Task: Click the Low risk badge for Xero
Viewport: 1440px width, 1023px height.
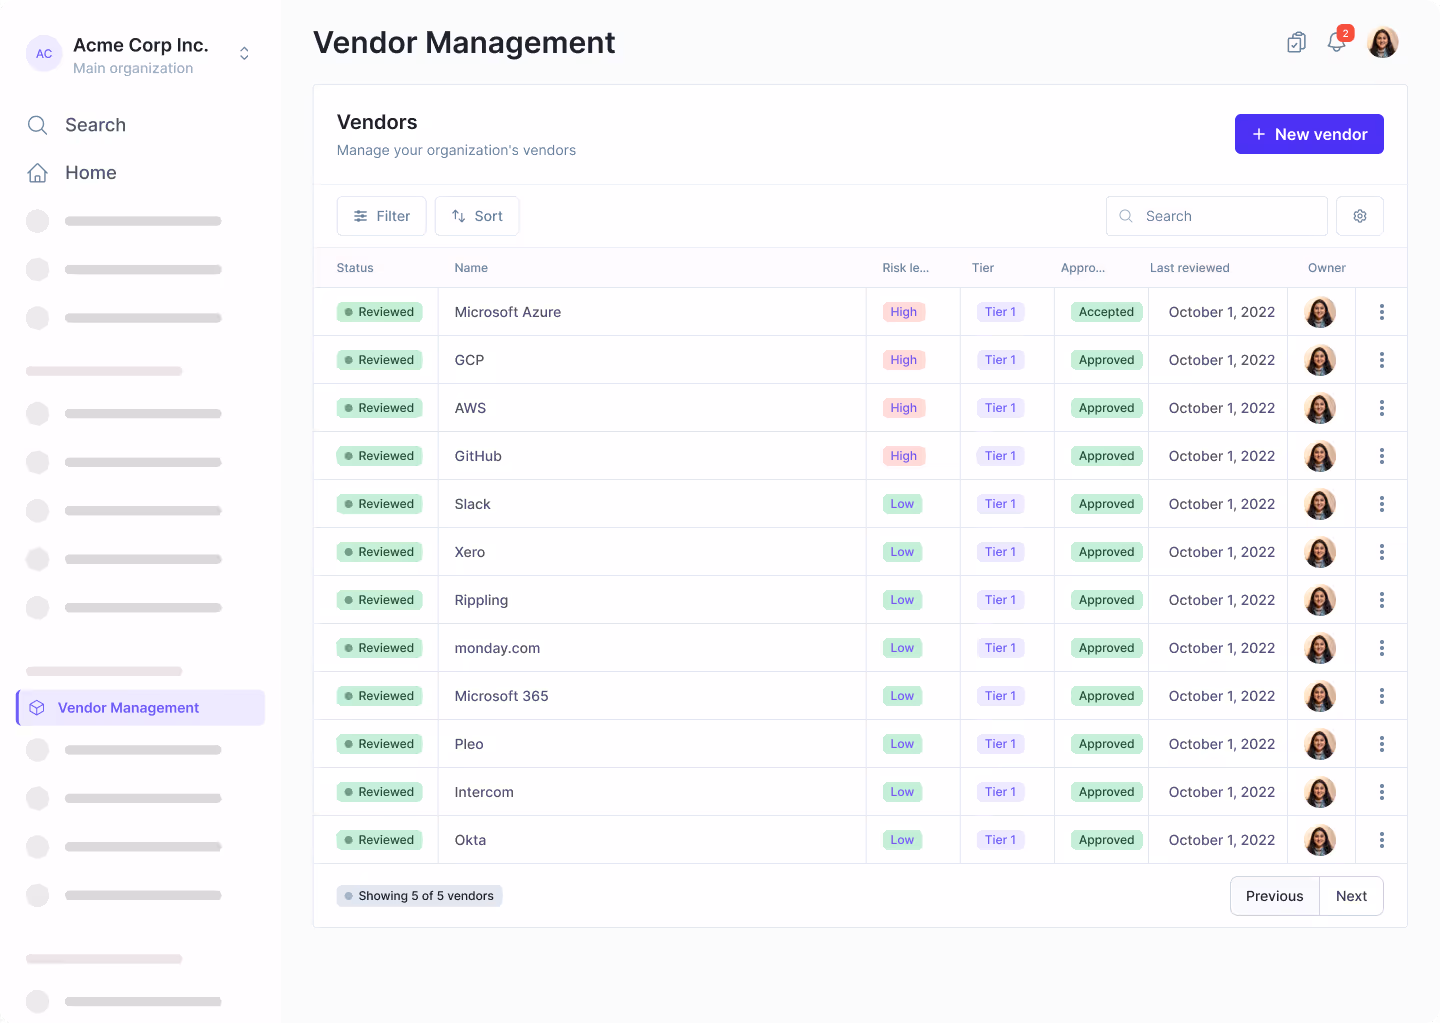Action: [x=902, y=552]
